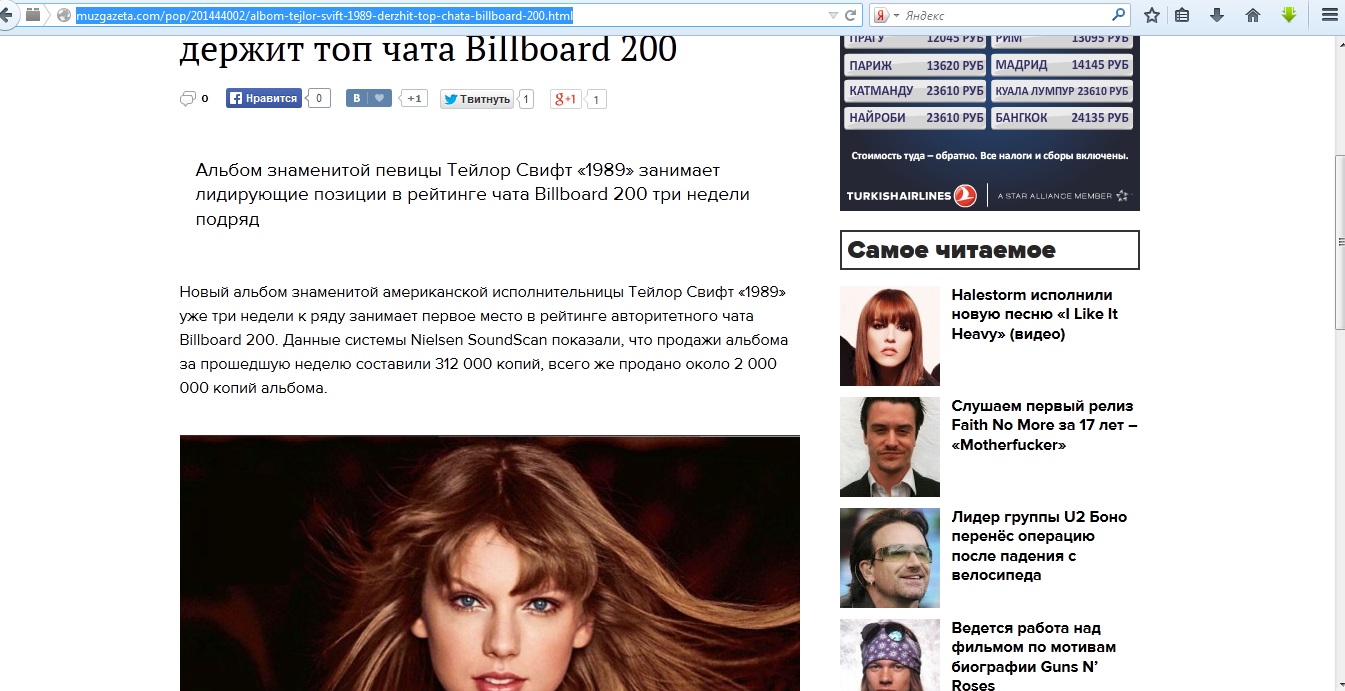Click the НАЙРОБИ 23610 РУБ fare tile
The height and width of the screenshot is (691, 1345).
[x=915, y=117]
